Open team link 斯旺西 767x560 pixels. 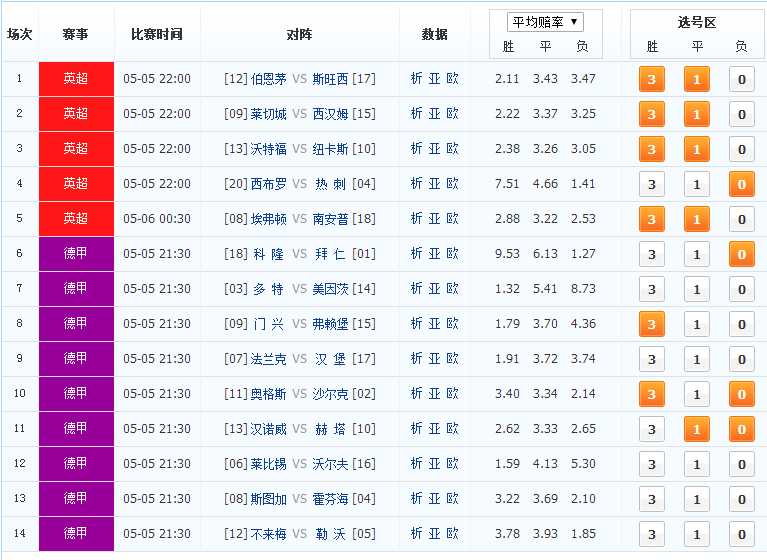click(x=330, y=79)
